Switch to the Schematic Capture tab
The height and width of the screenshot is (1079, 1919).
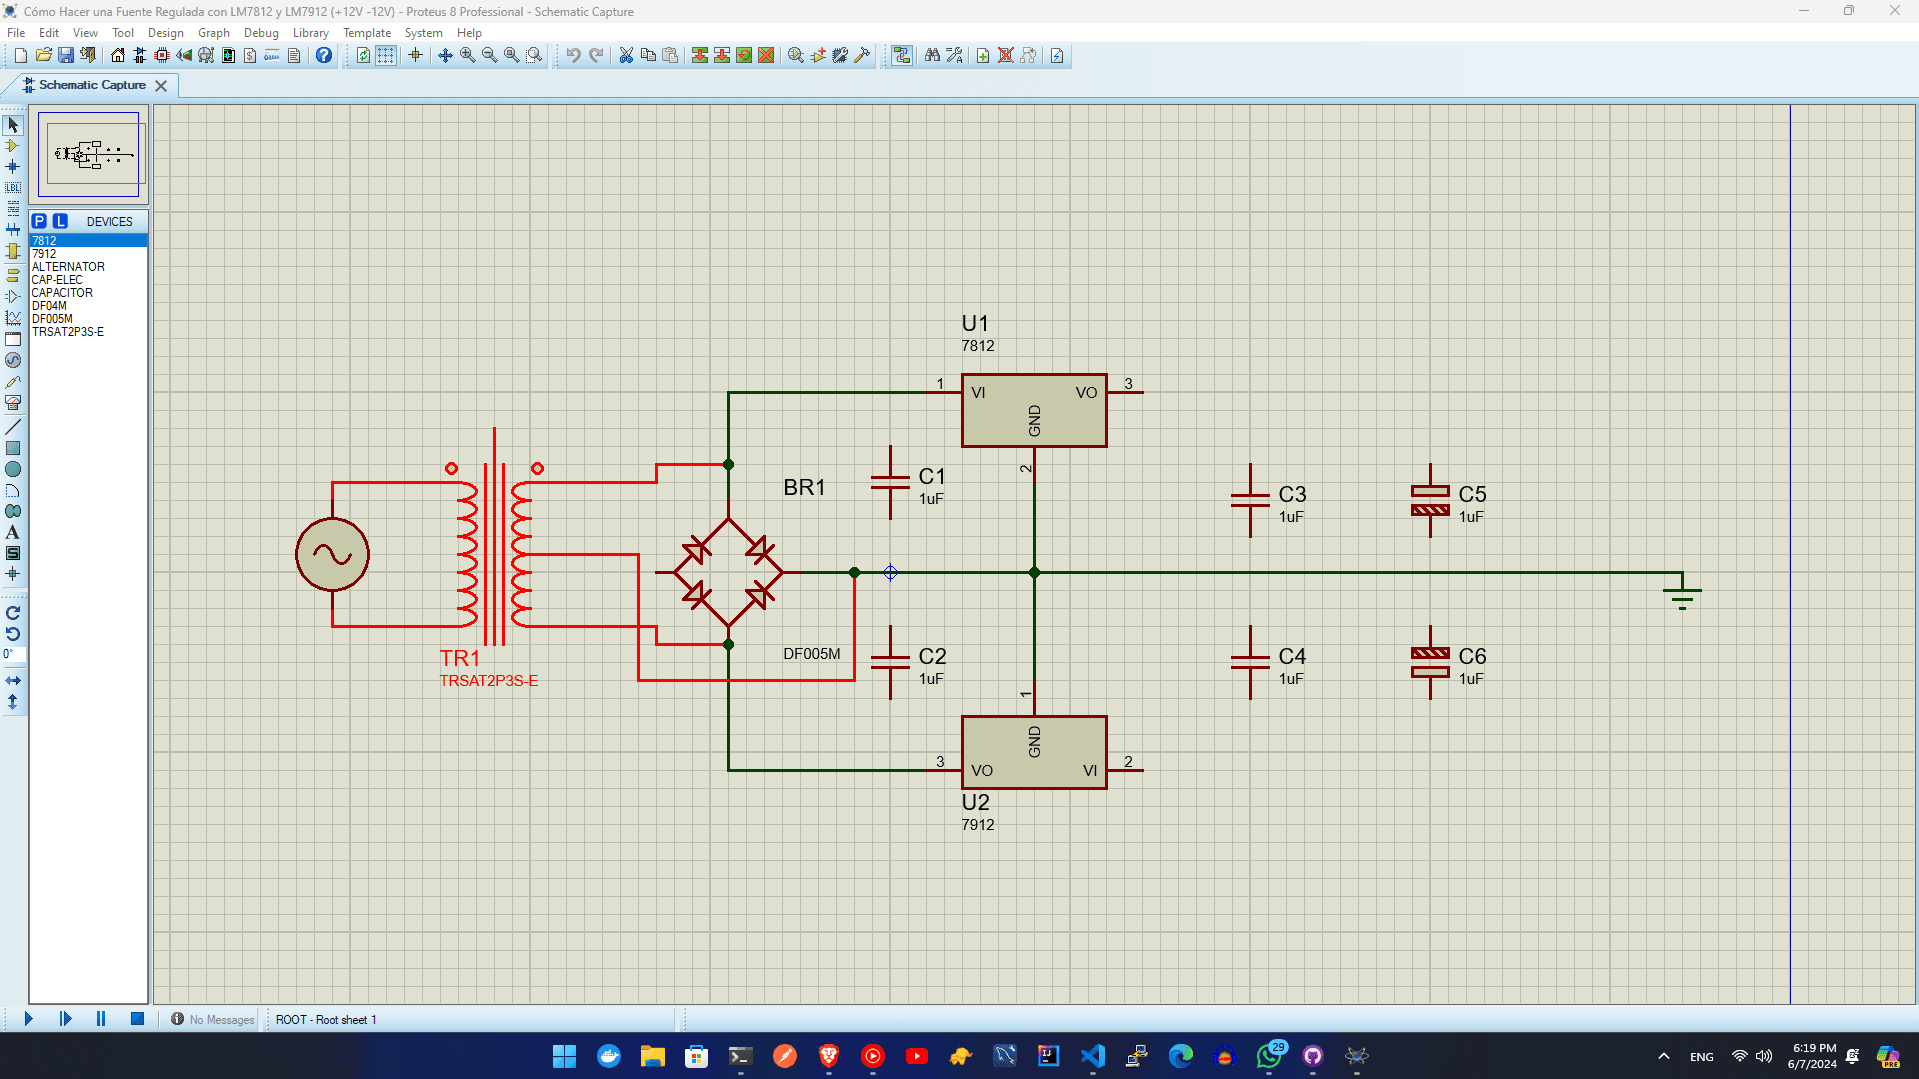(x=90, y=85)
